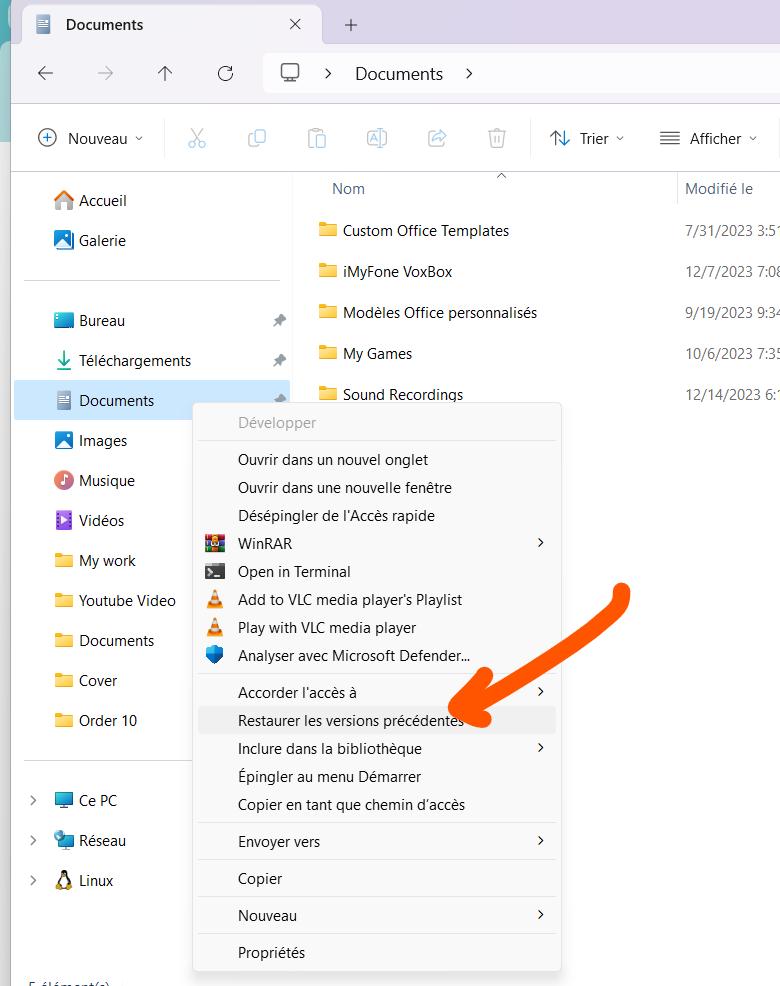
Task: Click the Back navigation arrow
Action: [x=45, y=74]
